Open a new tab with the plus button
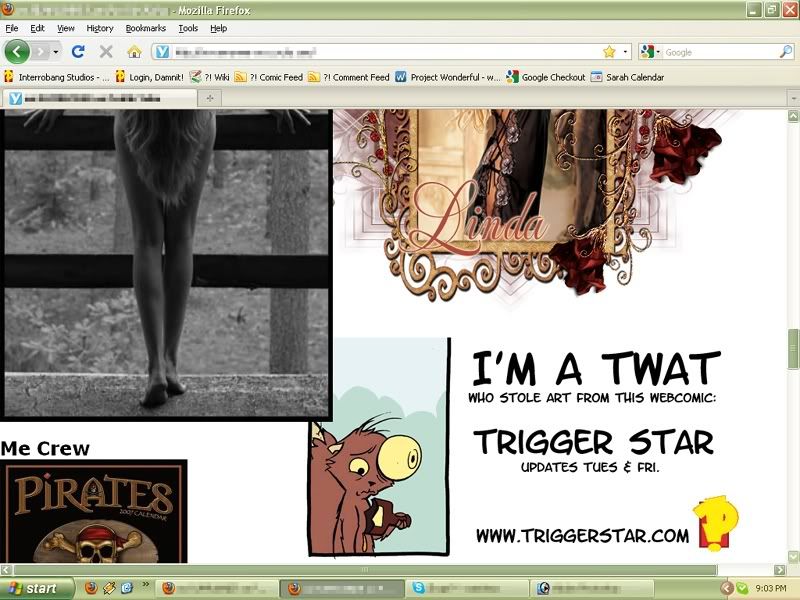This screenshot has height=600, width=800. (210, 98)
